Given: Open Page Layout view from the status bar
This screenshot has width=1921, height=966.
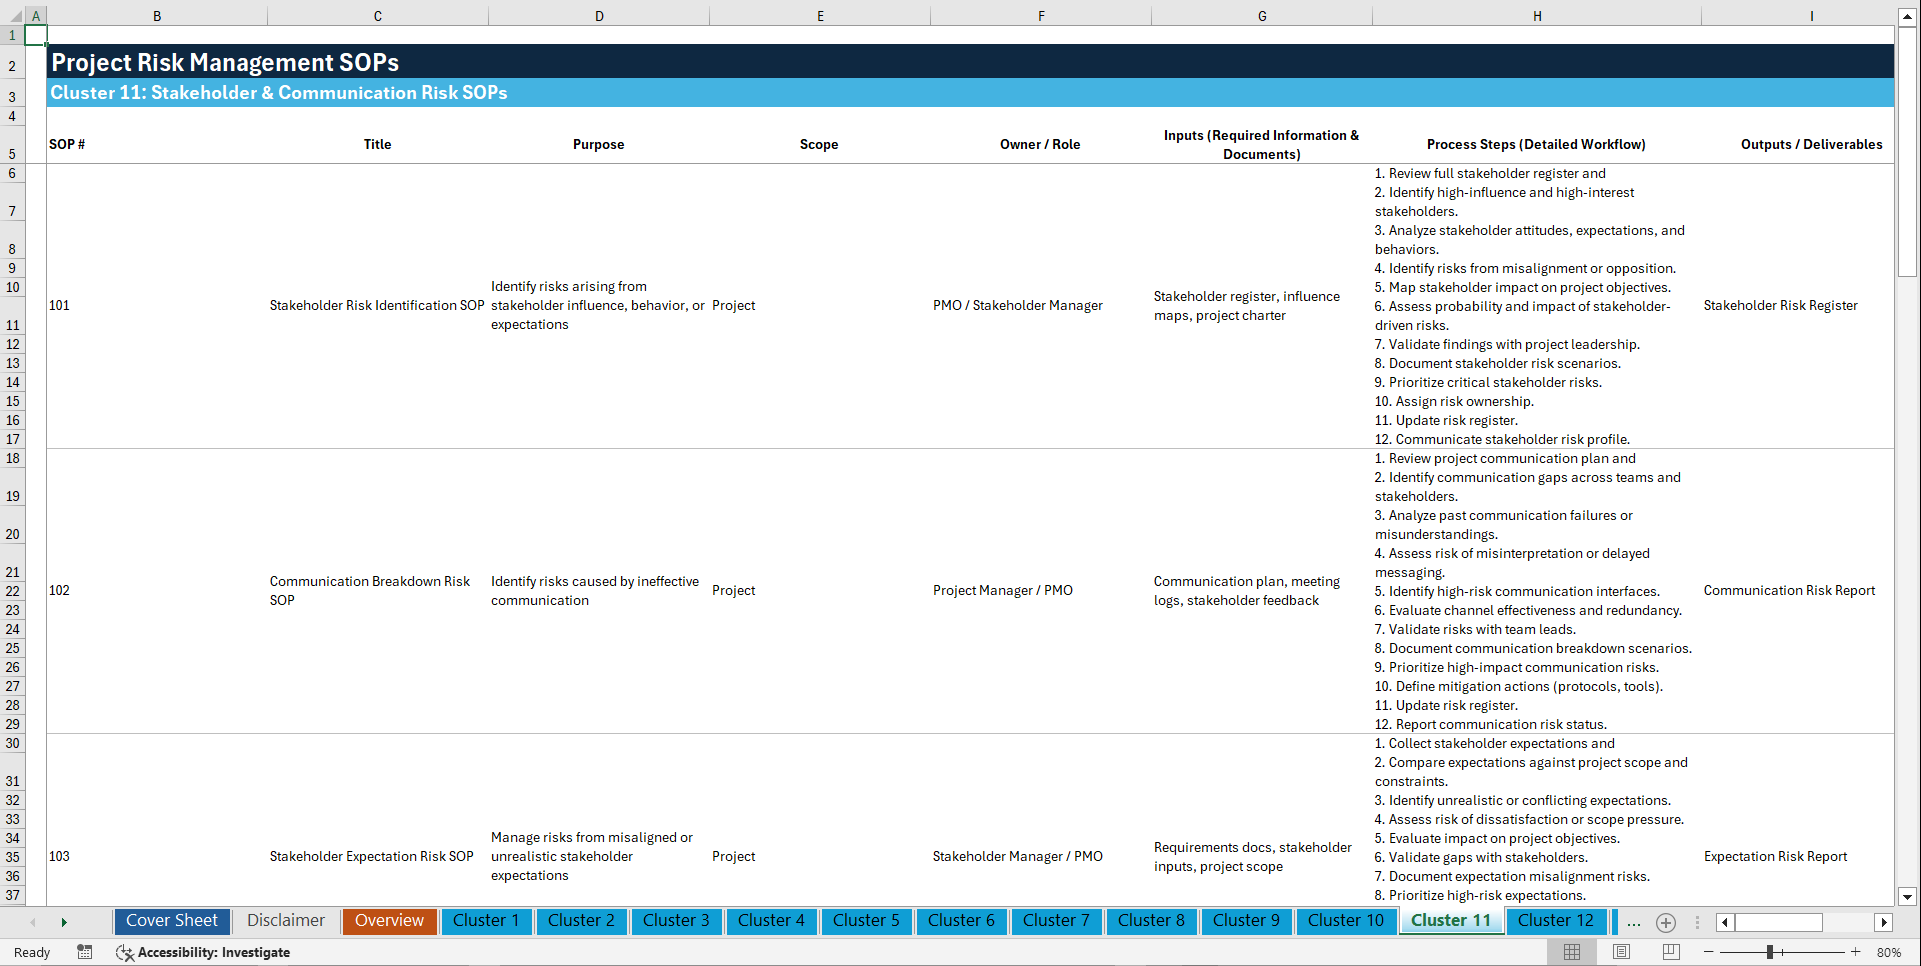Looking at the screenshot, I should click(x=1619, y=952).
